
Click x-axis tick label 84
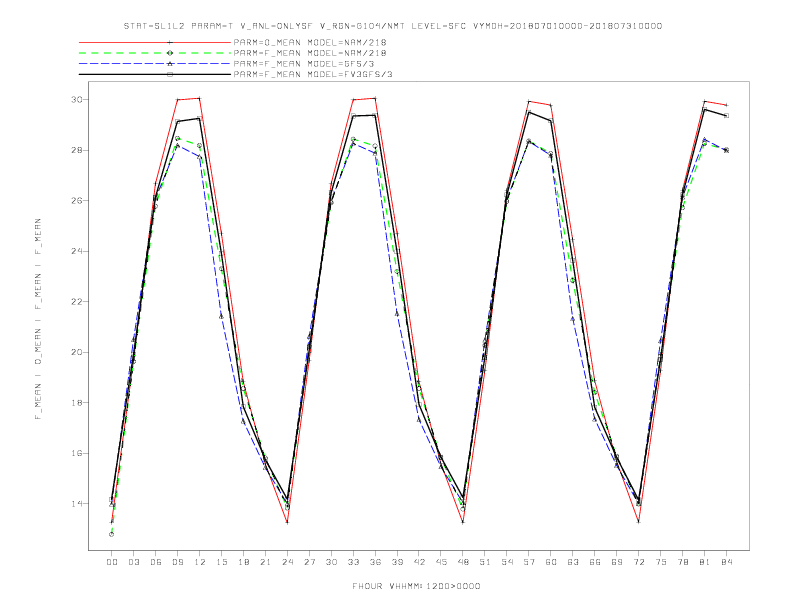tap(726, 562)
